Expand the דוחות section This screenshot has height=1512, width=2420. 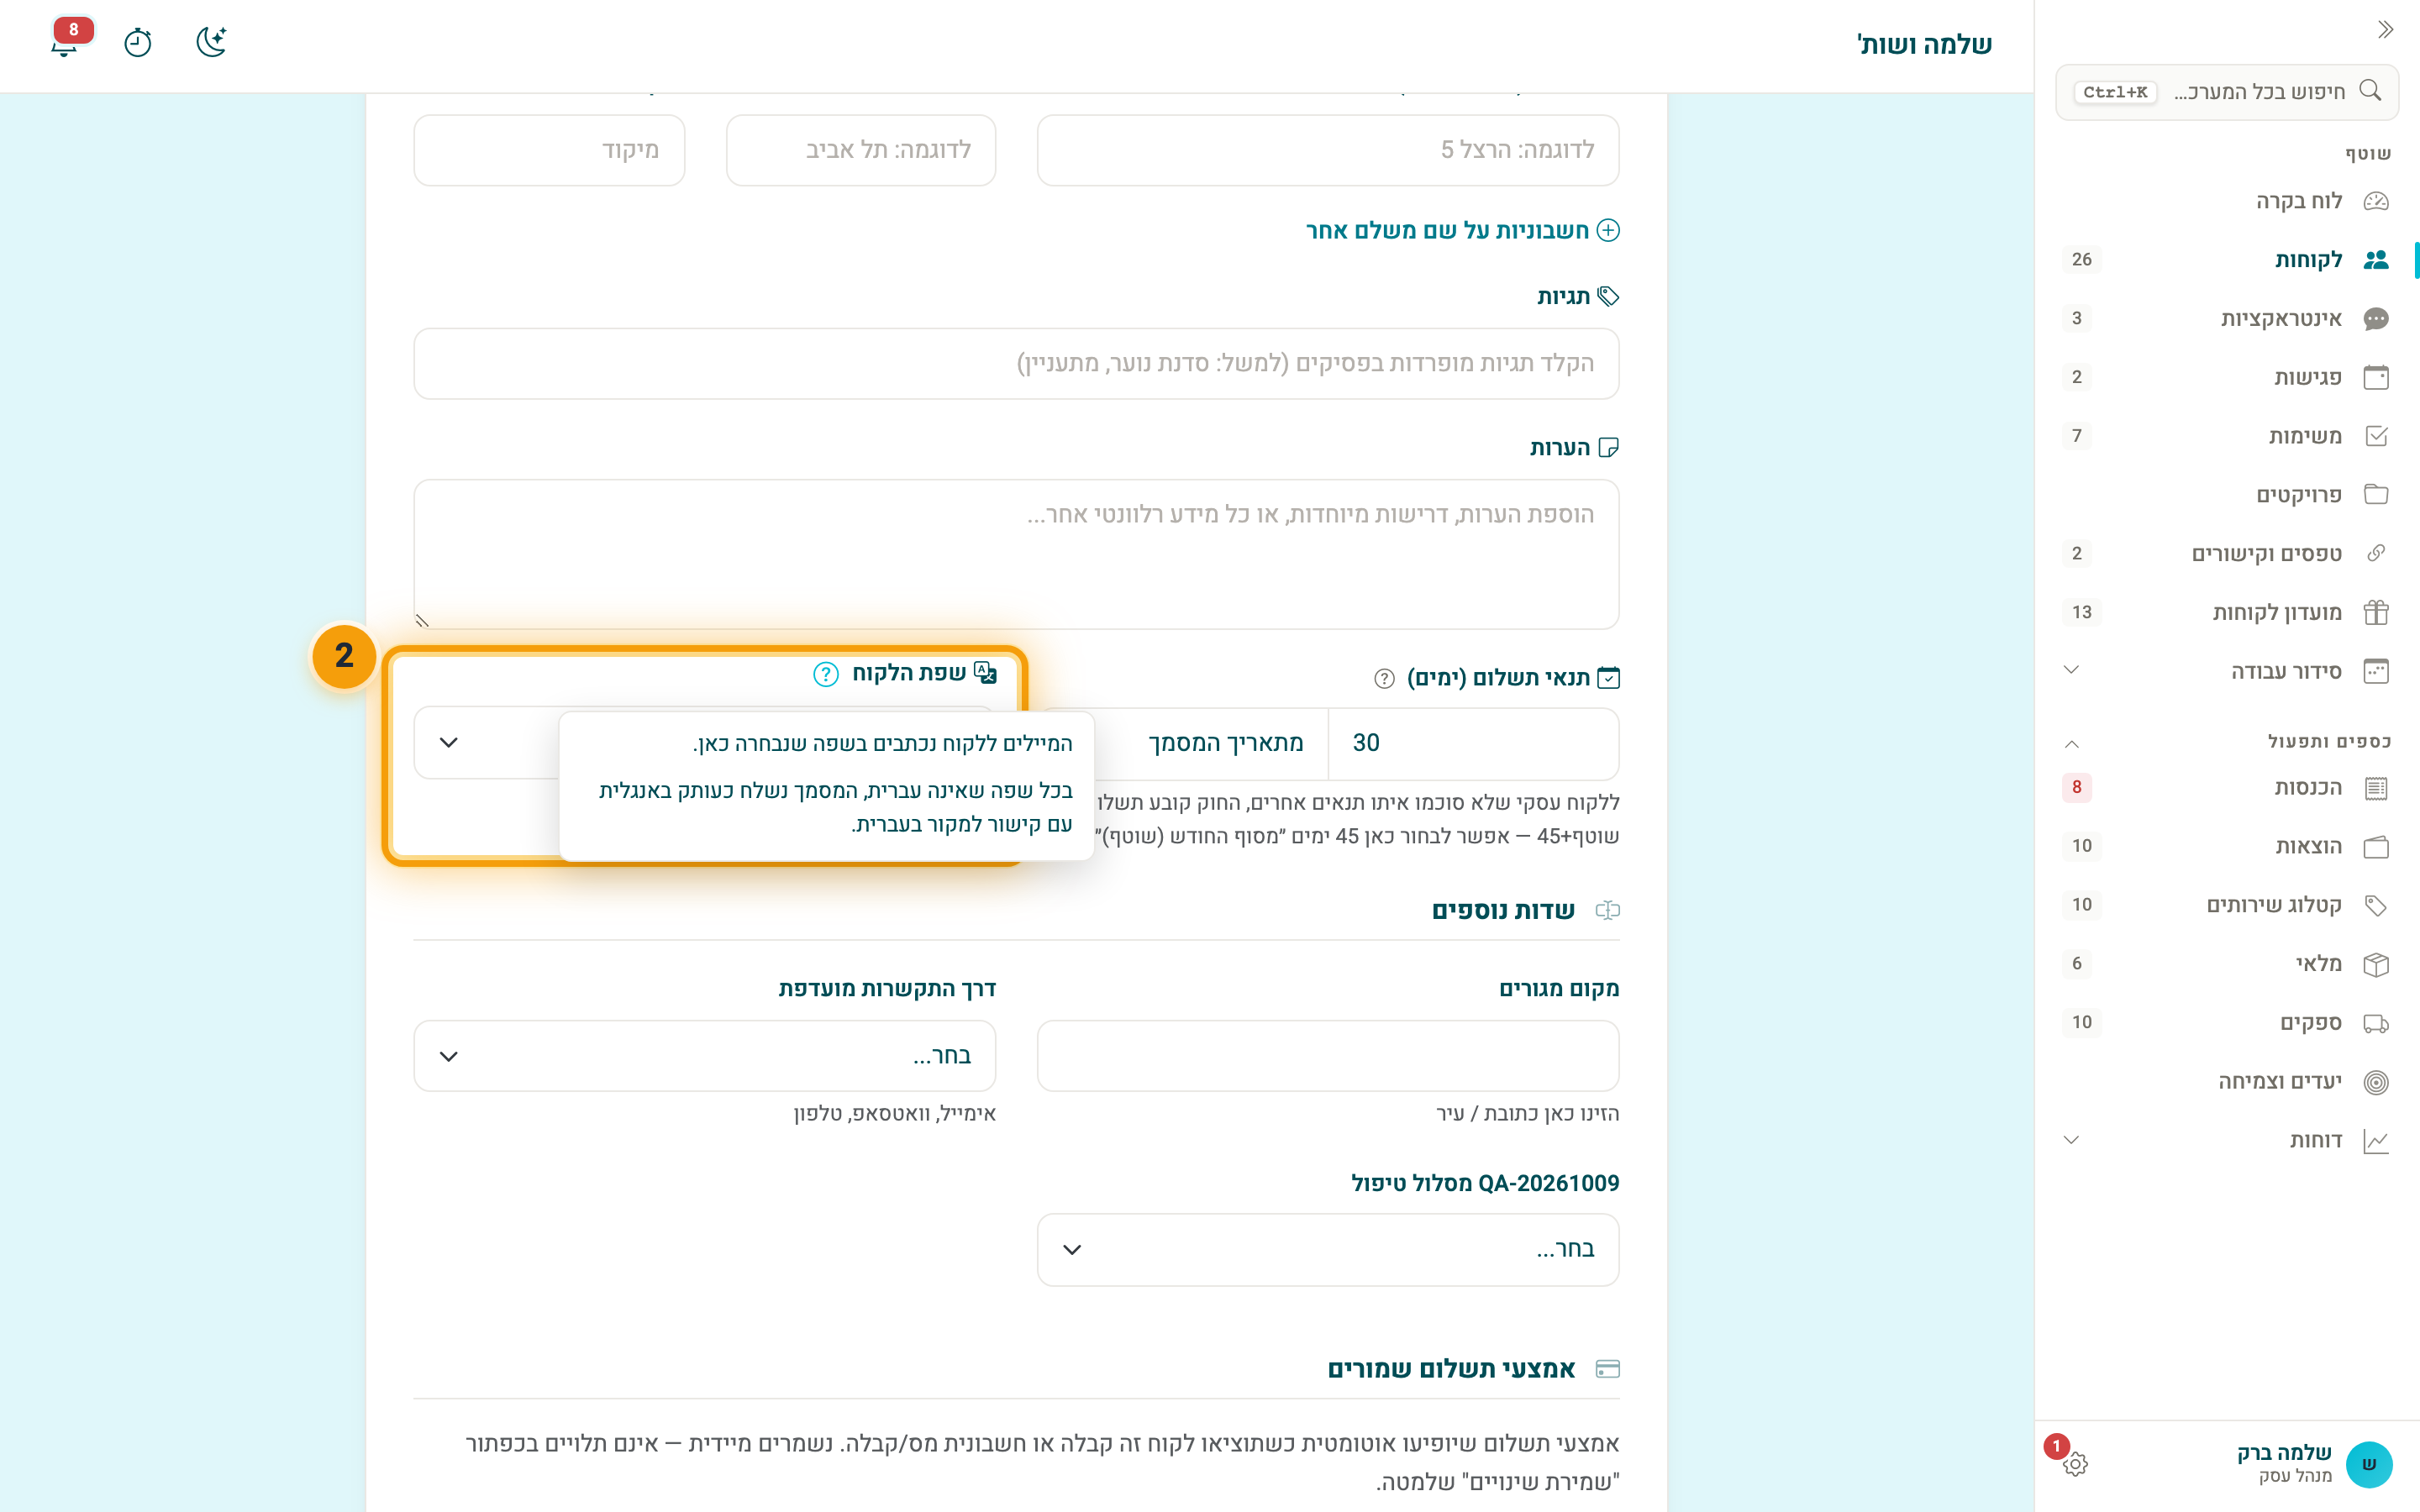click(x=2227, y=1140)
